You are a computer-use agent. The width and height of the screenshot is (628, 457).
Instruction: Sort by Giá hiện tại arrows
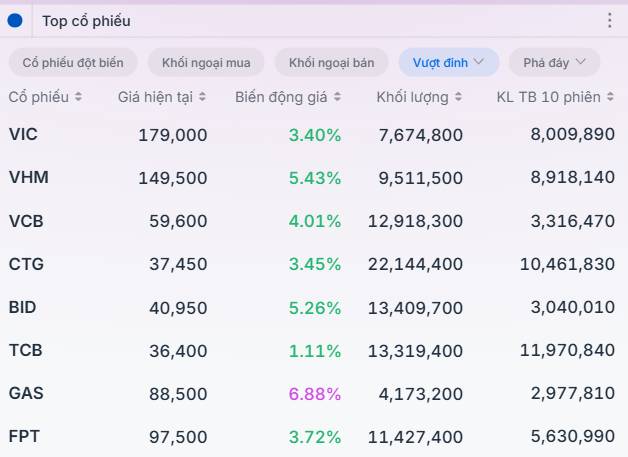202,97
